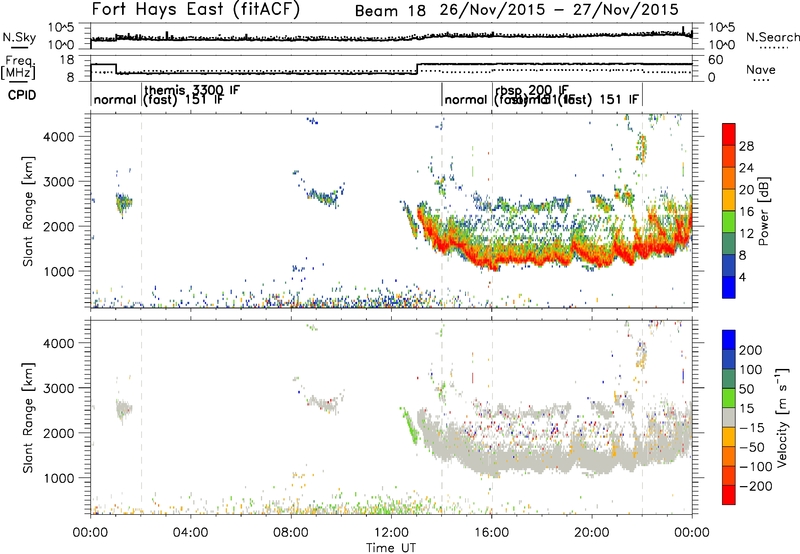Click the blue segment of power color bar
Viewport: 800px width, 554px height.
pos(729,287)
